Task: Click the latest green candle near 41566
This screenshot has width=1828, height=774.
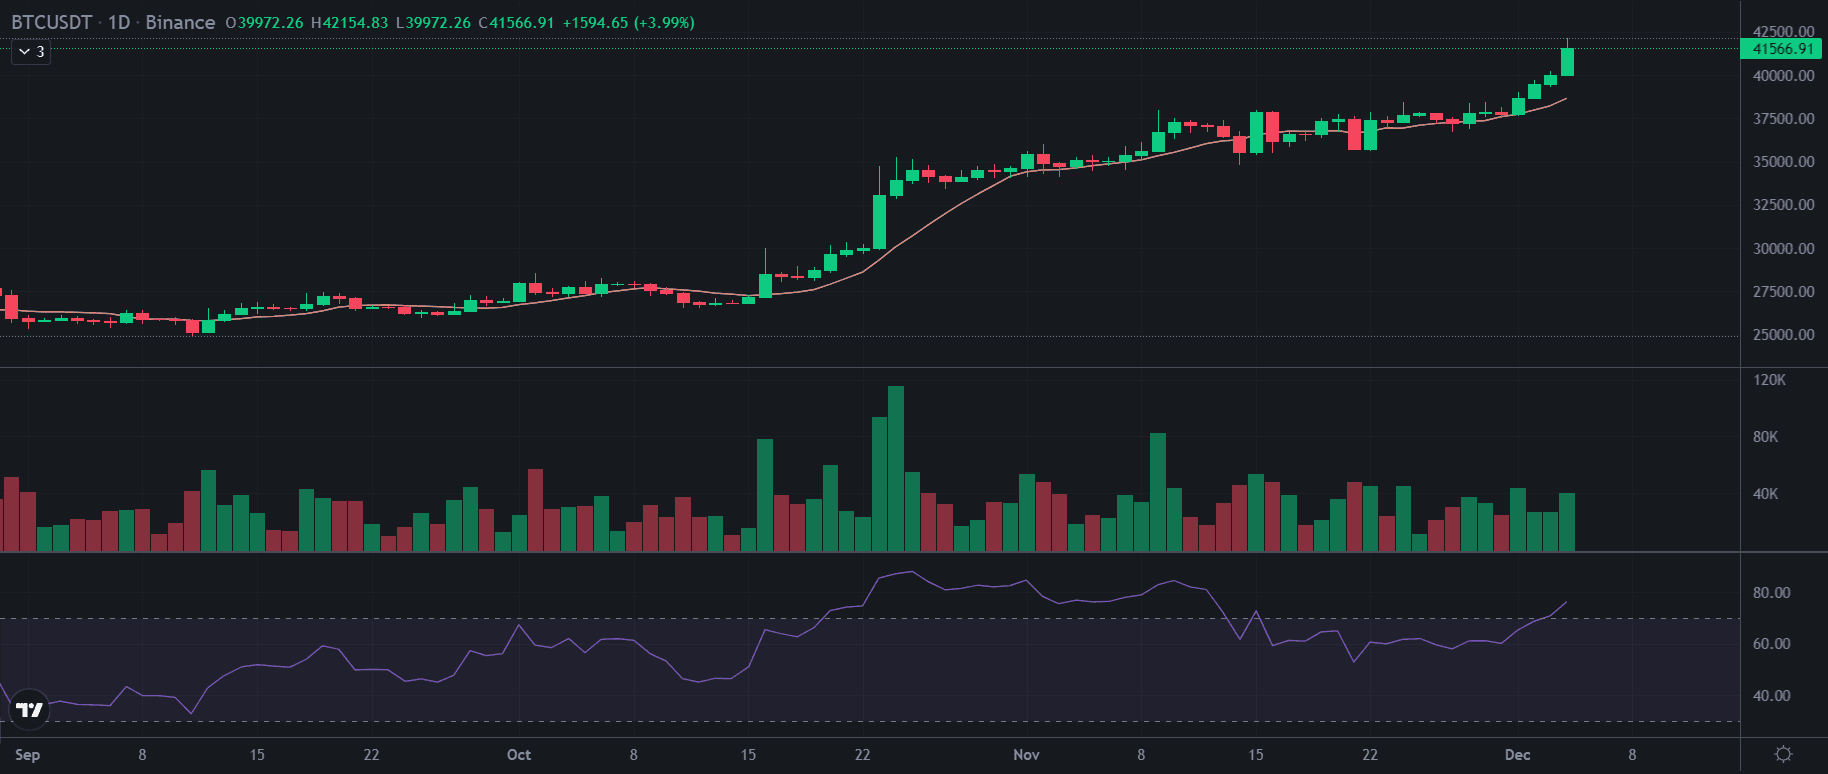Action: pyautogui.click(x=1567, y=62)
